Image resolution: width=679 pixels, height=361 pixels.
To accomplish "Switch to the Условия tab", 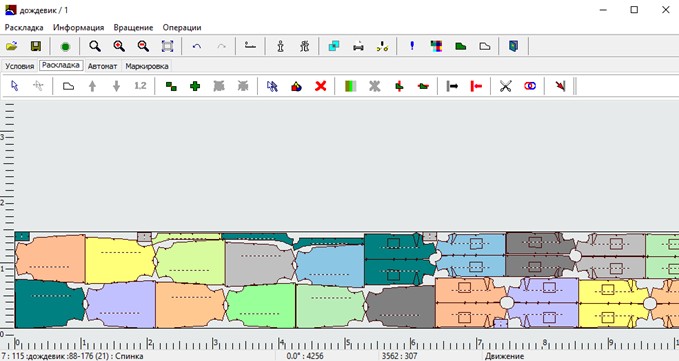I will tap(19, 66).
